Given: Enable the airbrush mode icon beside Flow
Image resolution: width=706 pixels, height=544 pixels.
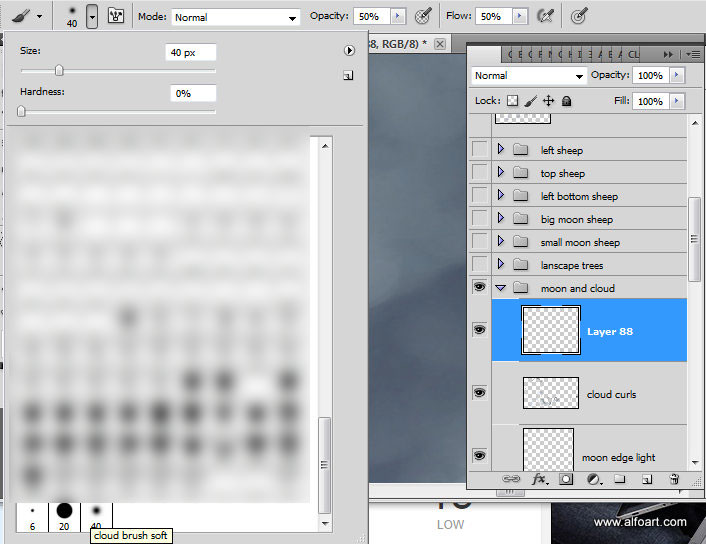Looking at the screenshot, I should [545, 17].
